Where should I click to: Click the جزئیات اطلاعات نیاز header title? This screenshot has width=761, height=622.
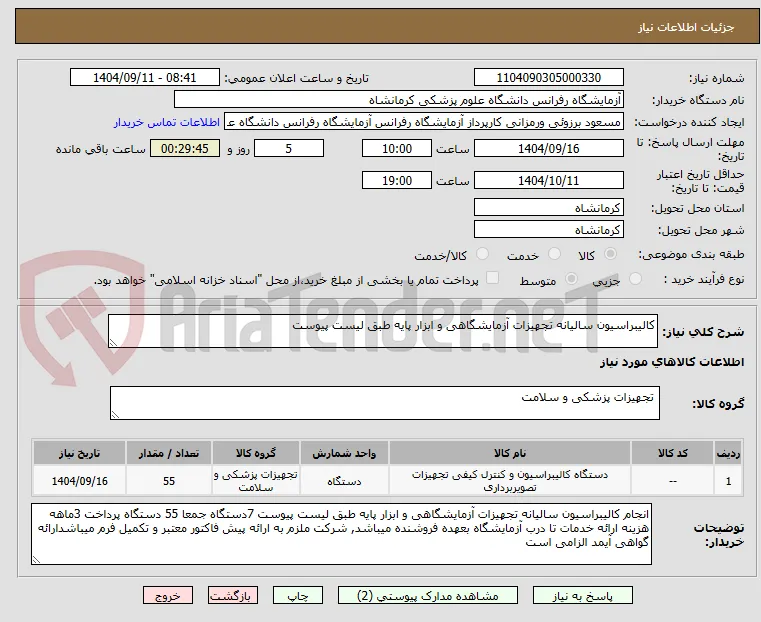click(686, 27)
